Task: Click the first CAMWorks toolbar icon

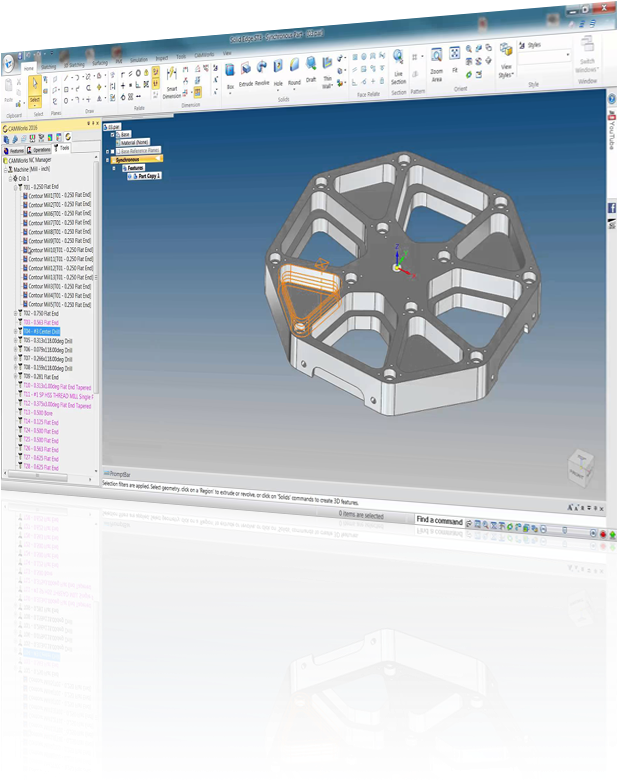Action: pyautogui.click(x=6, y=139)
